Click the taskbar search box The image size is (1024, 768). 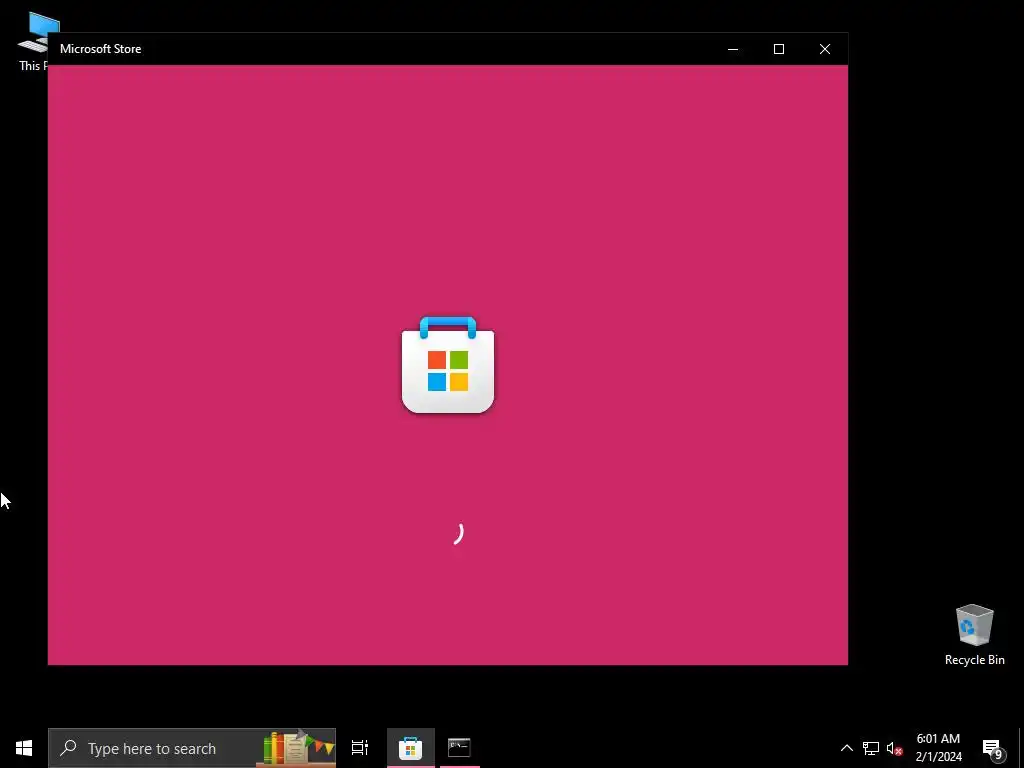pos(192,748)
